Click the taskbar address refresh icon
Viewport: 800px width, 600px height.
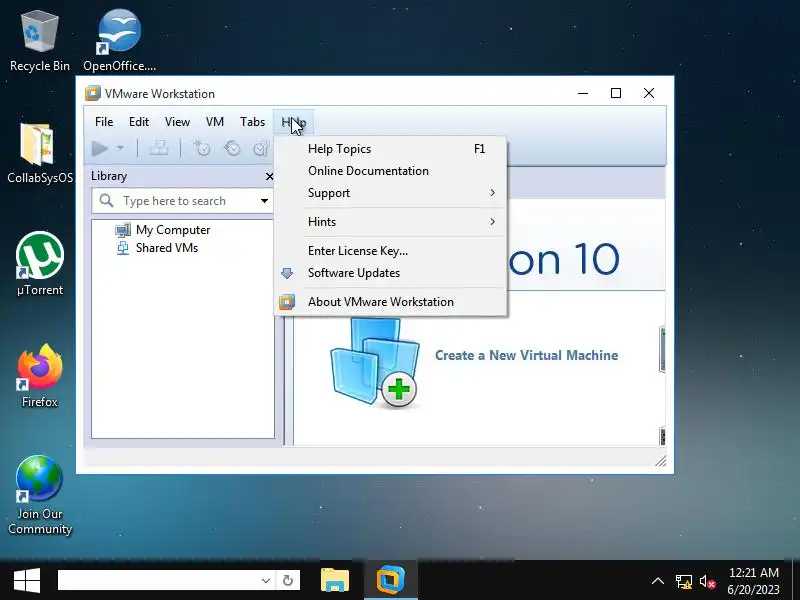tap(288, 580)
